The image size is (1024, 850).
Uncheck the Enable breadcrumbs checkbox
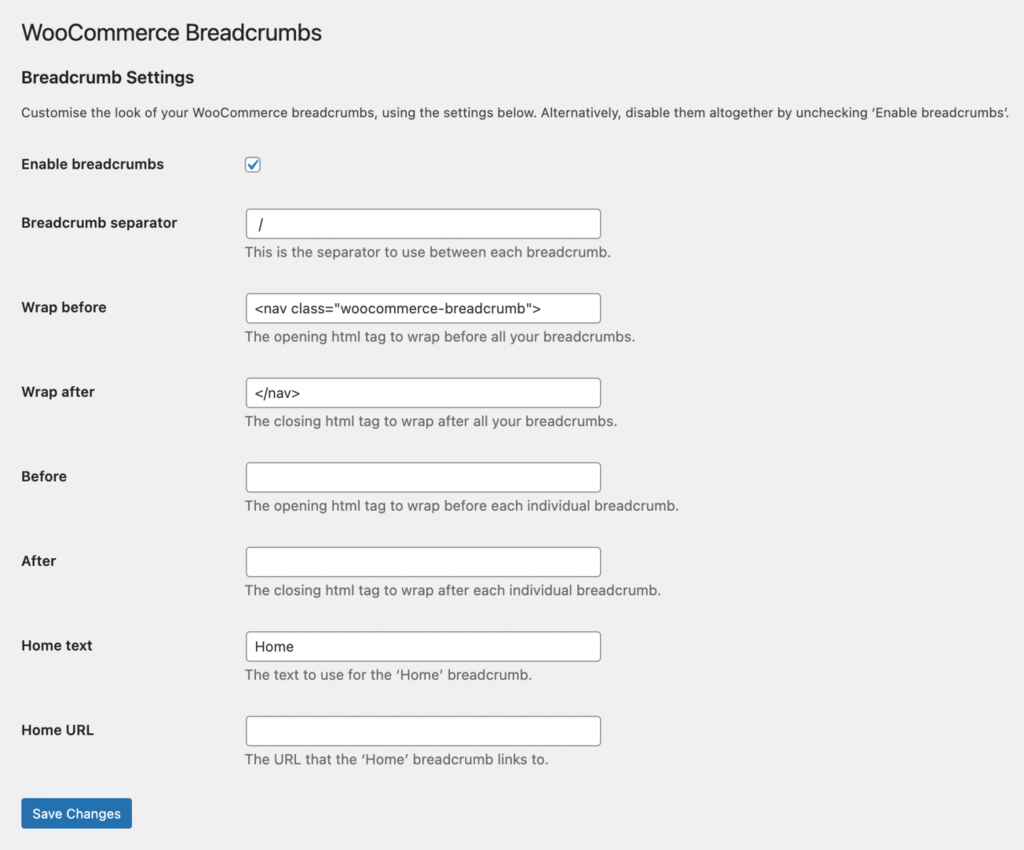(253, 165)
